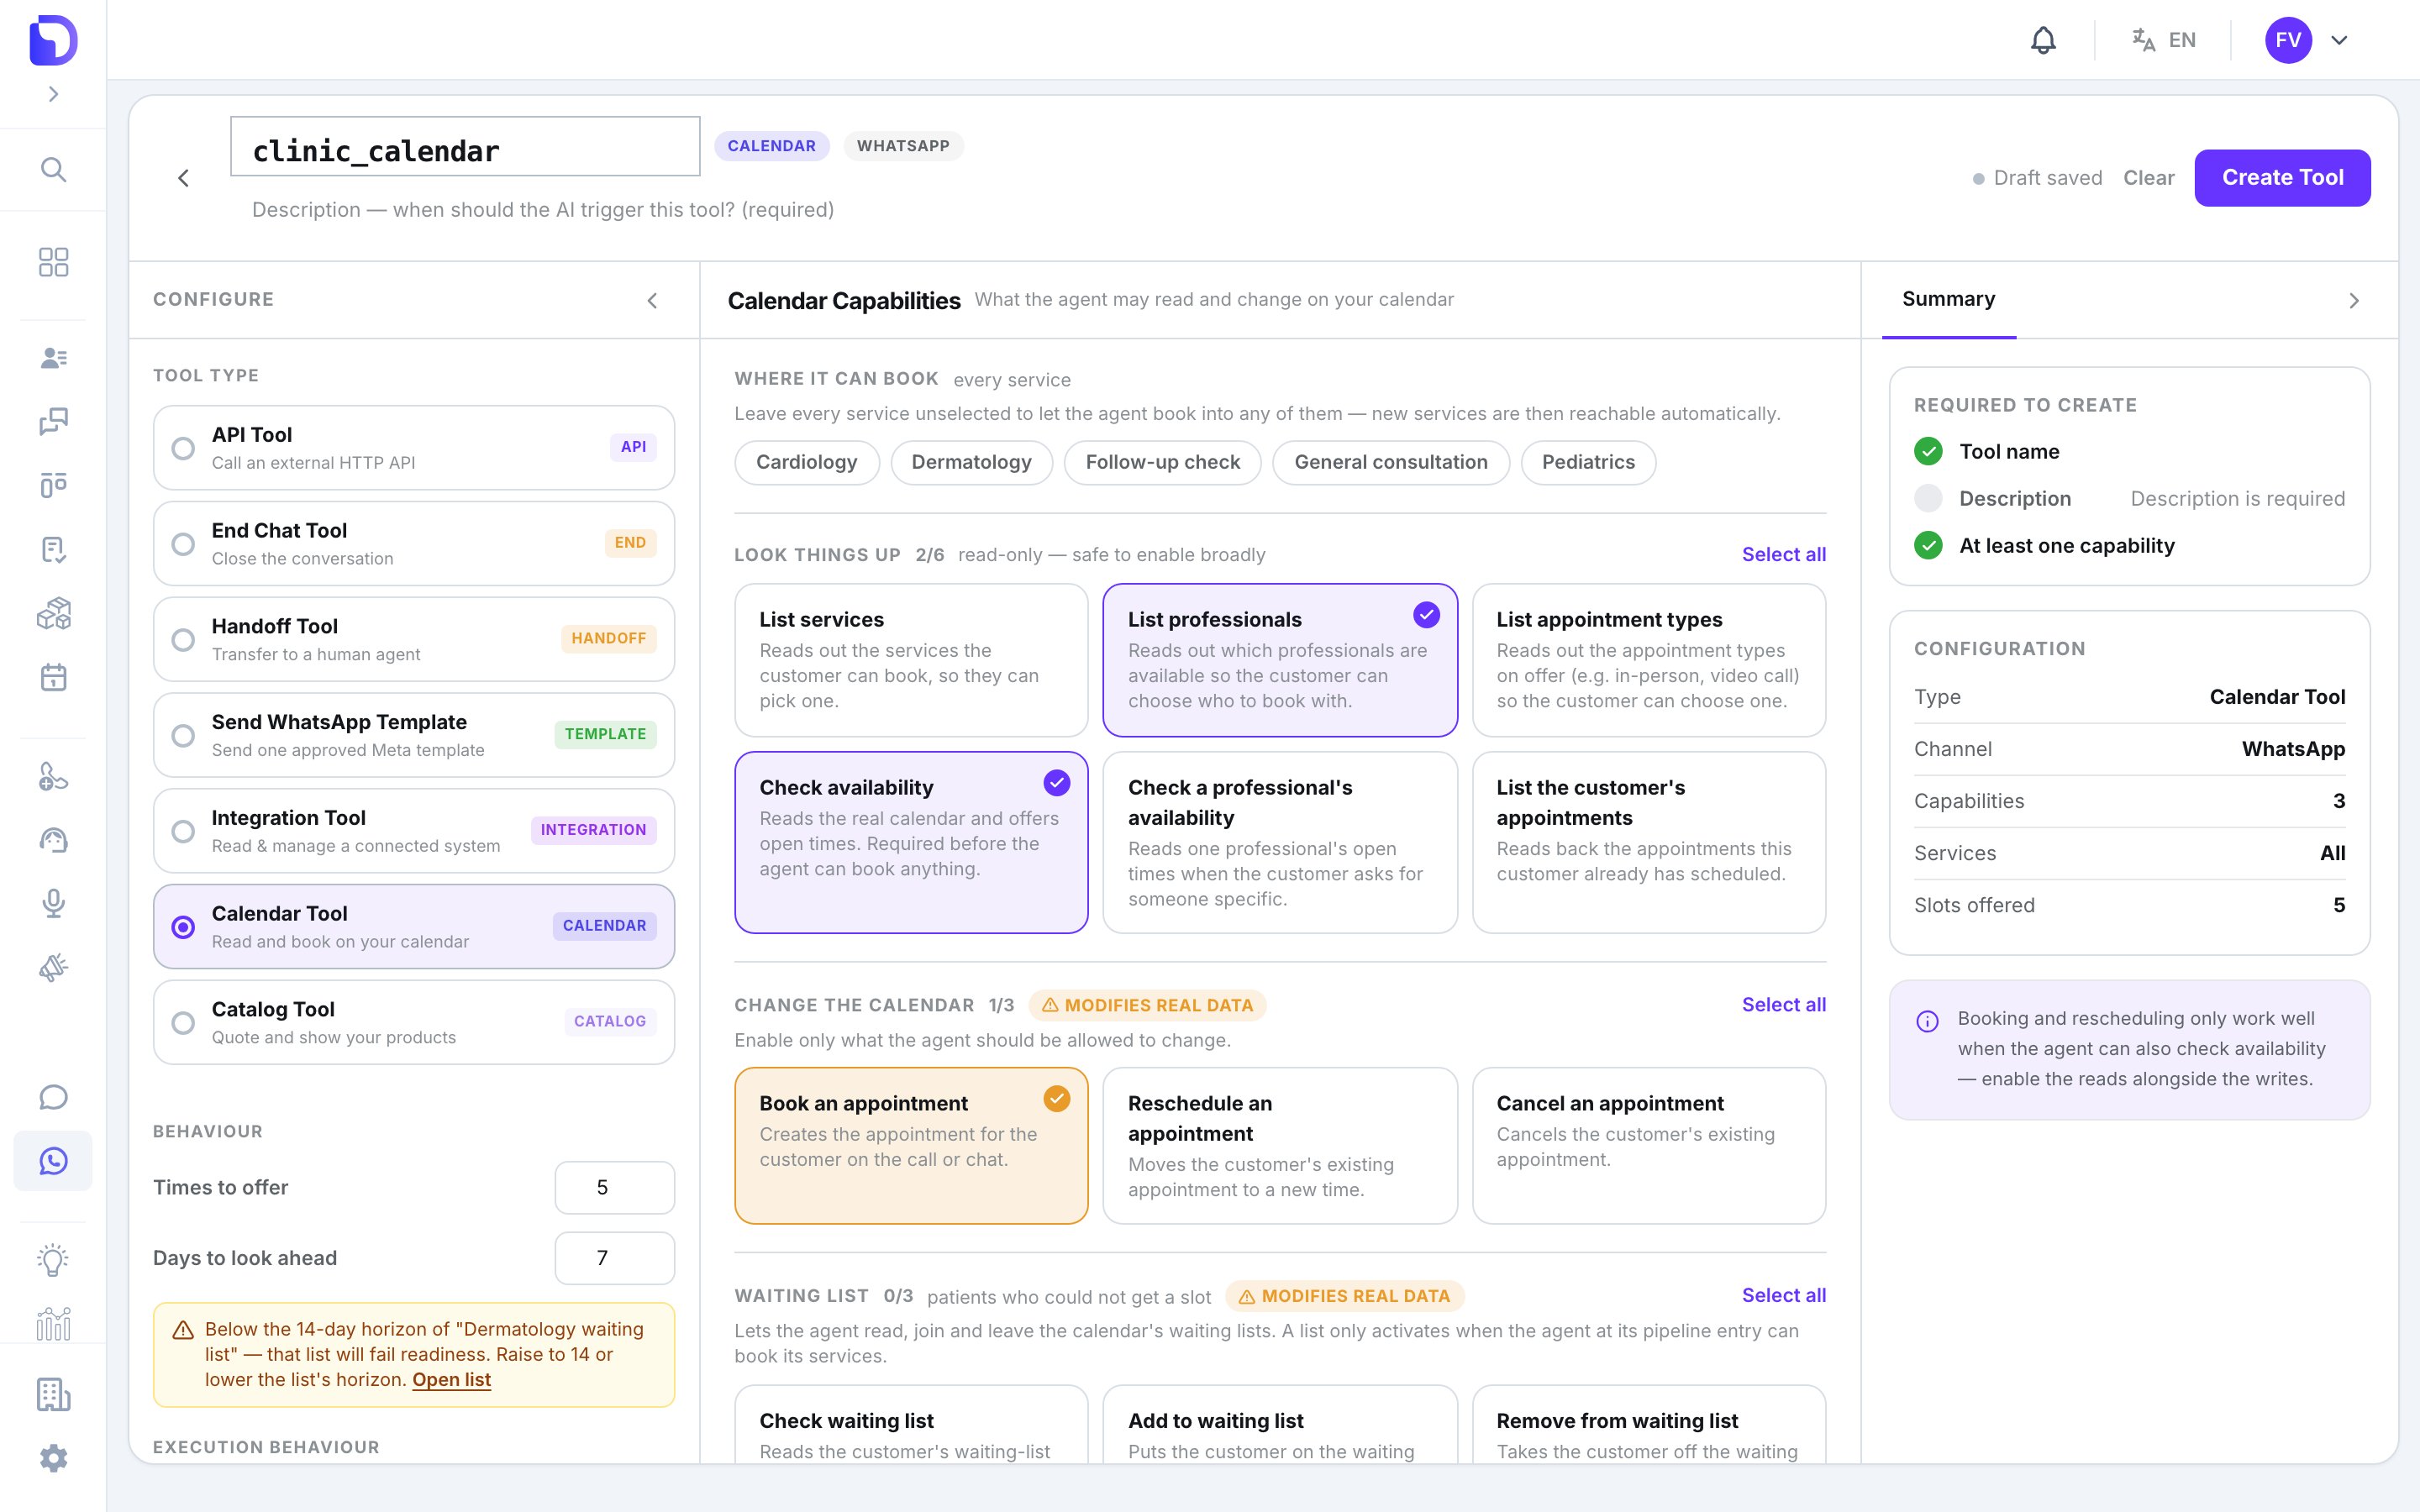Open the checklist document icon
The image size is (2420, 1512).
point(53,550)
